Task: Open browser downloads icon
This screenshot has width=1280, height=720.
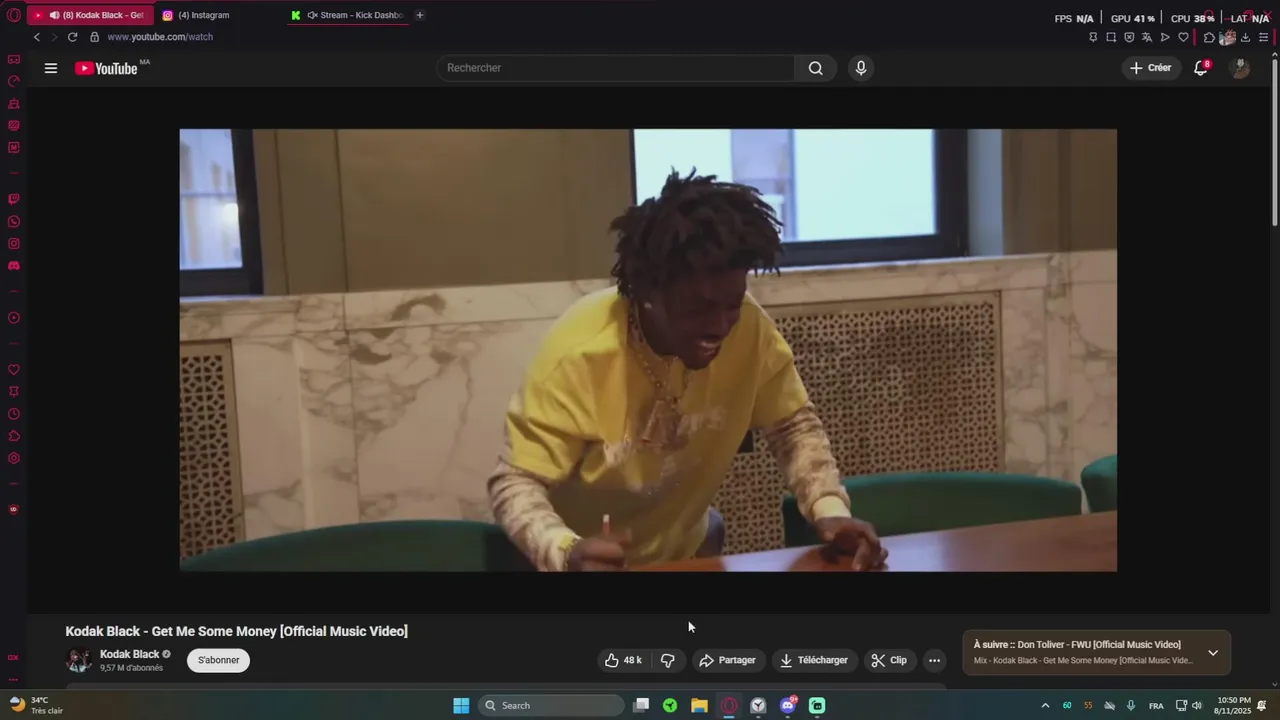Action: coord(1245,37)
